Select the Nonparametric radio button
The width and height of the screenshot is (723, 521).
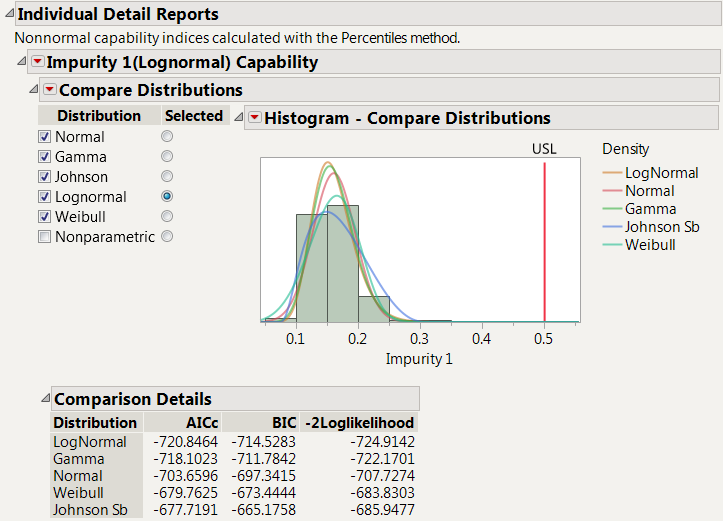coord(167,236)
